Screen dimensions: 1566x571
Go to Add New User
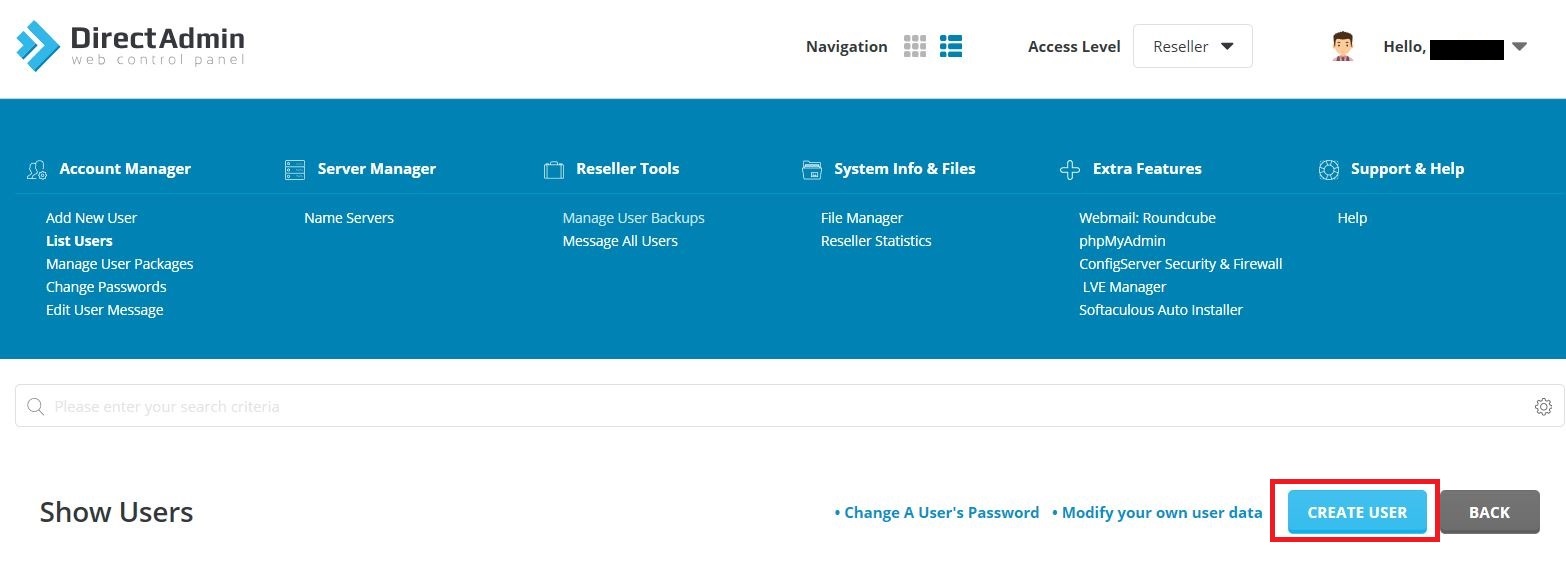(91, 218)
